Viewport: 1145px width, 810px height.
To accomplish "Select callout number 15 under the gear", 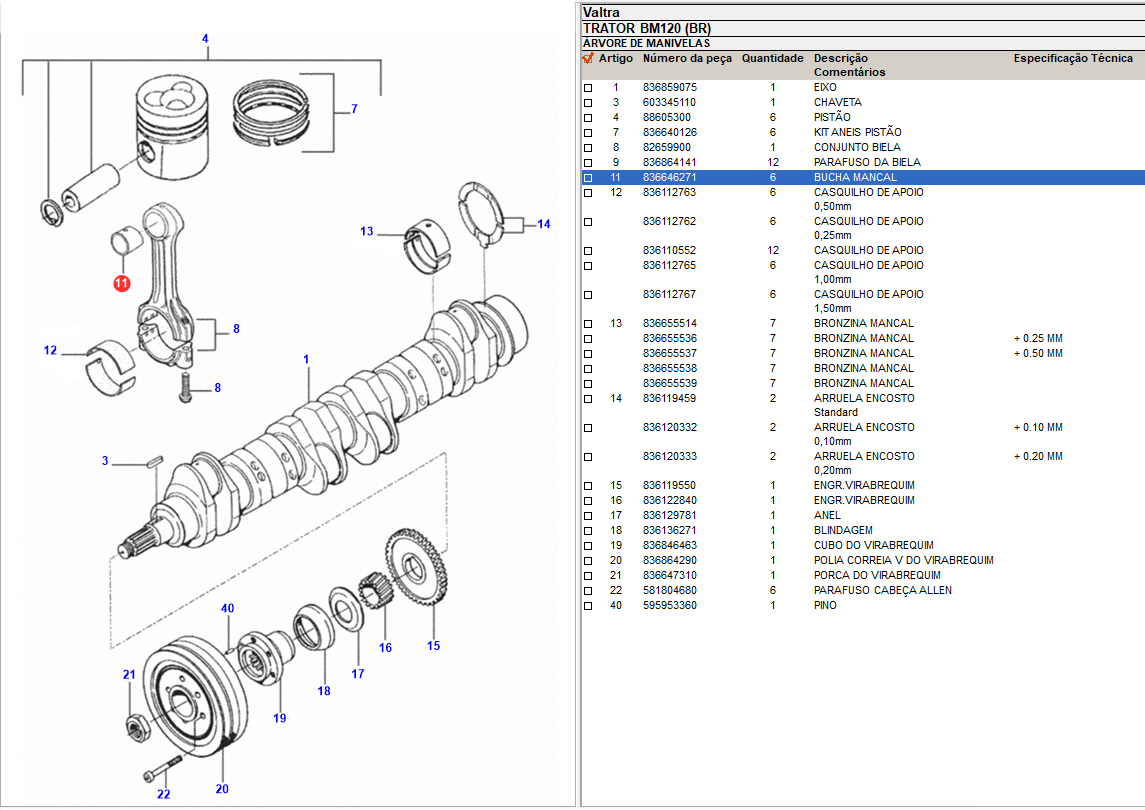I will [433, 645].
